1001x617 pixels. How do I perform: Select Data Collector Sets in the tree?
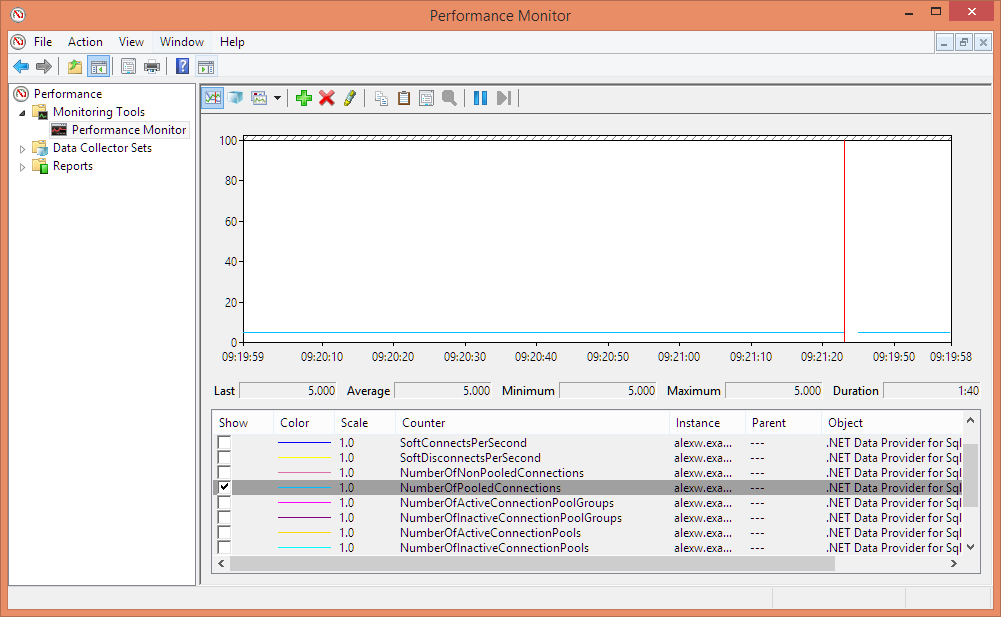[102, 148]
